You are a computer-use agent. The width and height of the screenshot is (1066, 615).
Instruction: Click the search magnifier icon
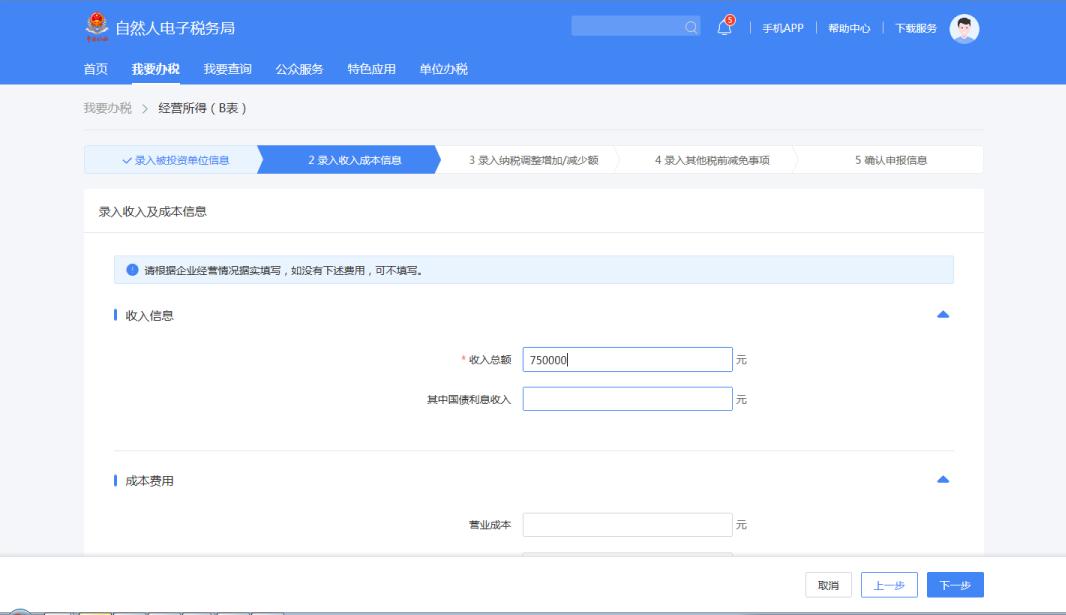(691, 27)
